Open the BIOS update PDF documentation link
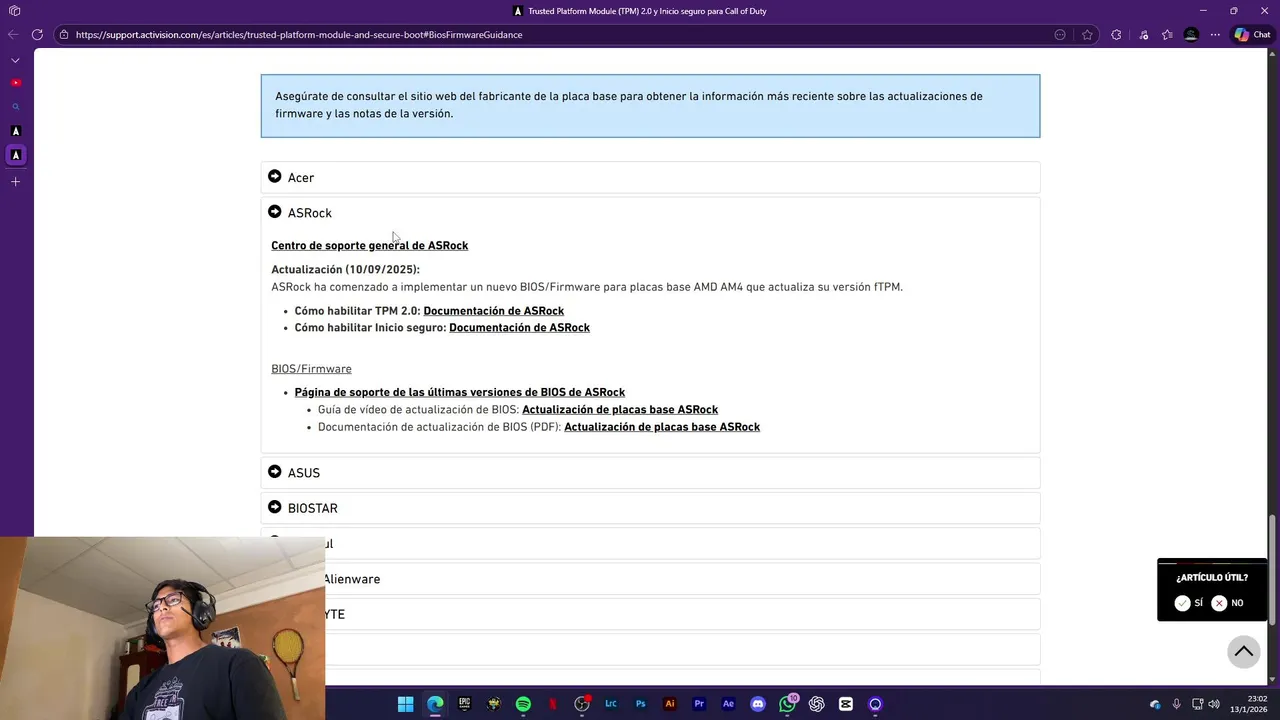Screen dimensions: 1280x720 click(662, 427)
